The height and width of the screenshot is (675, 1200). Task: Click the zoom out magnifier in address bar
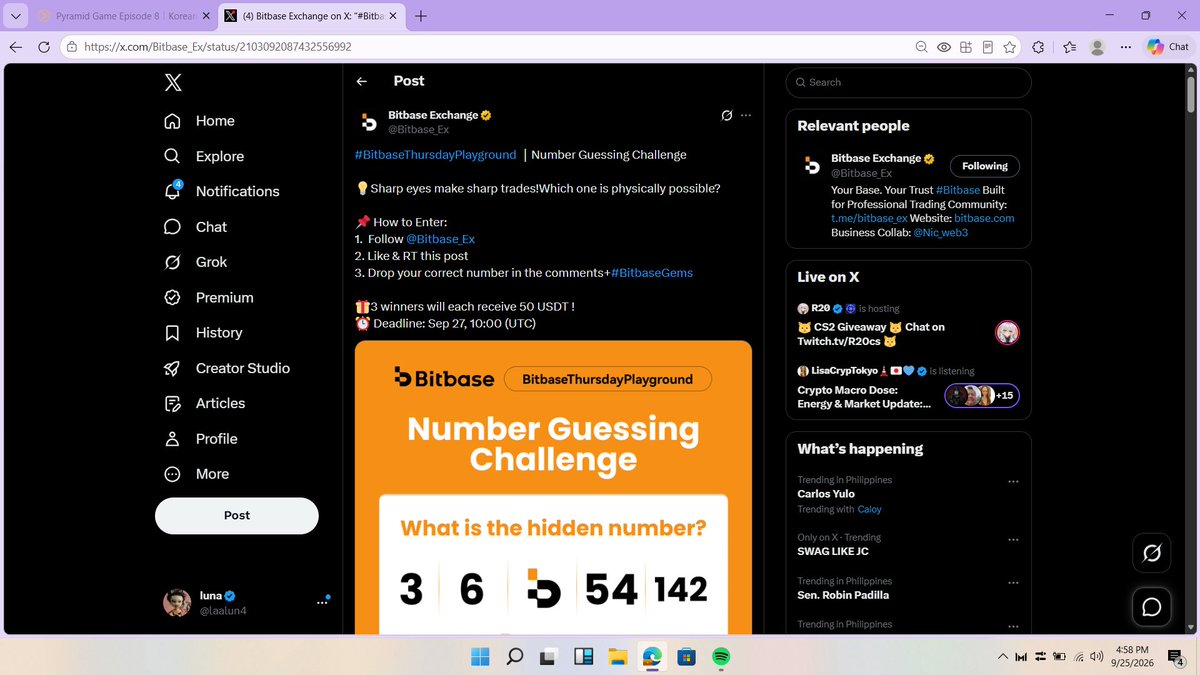922,47
